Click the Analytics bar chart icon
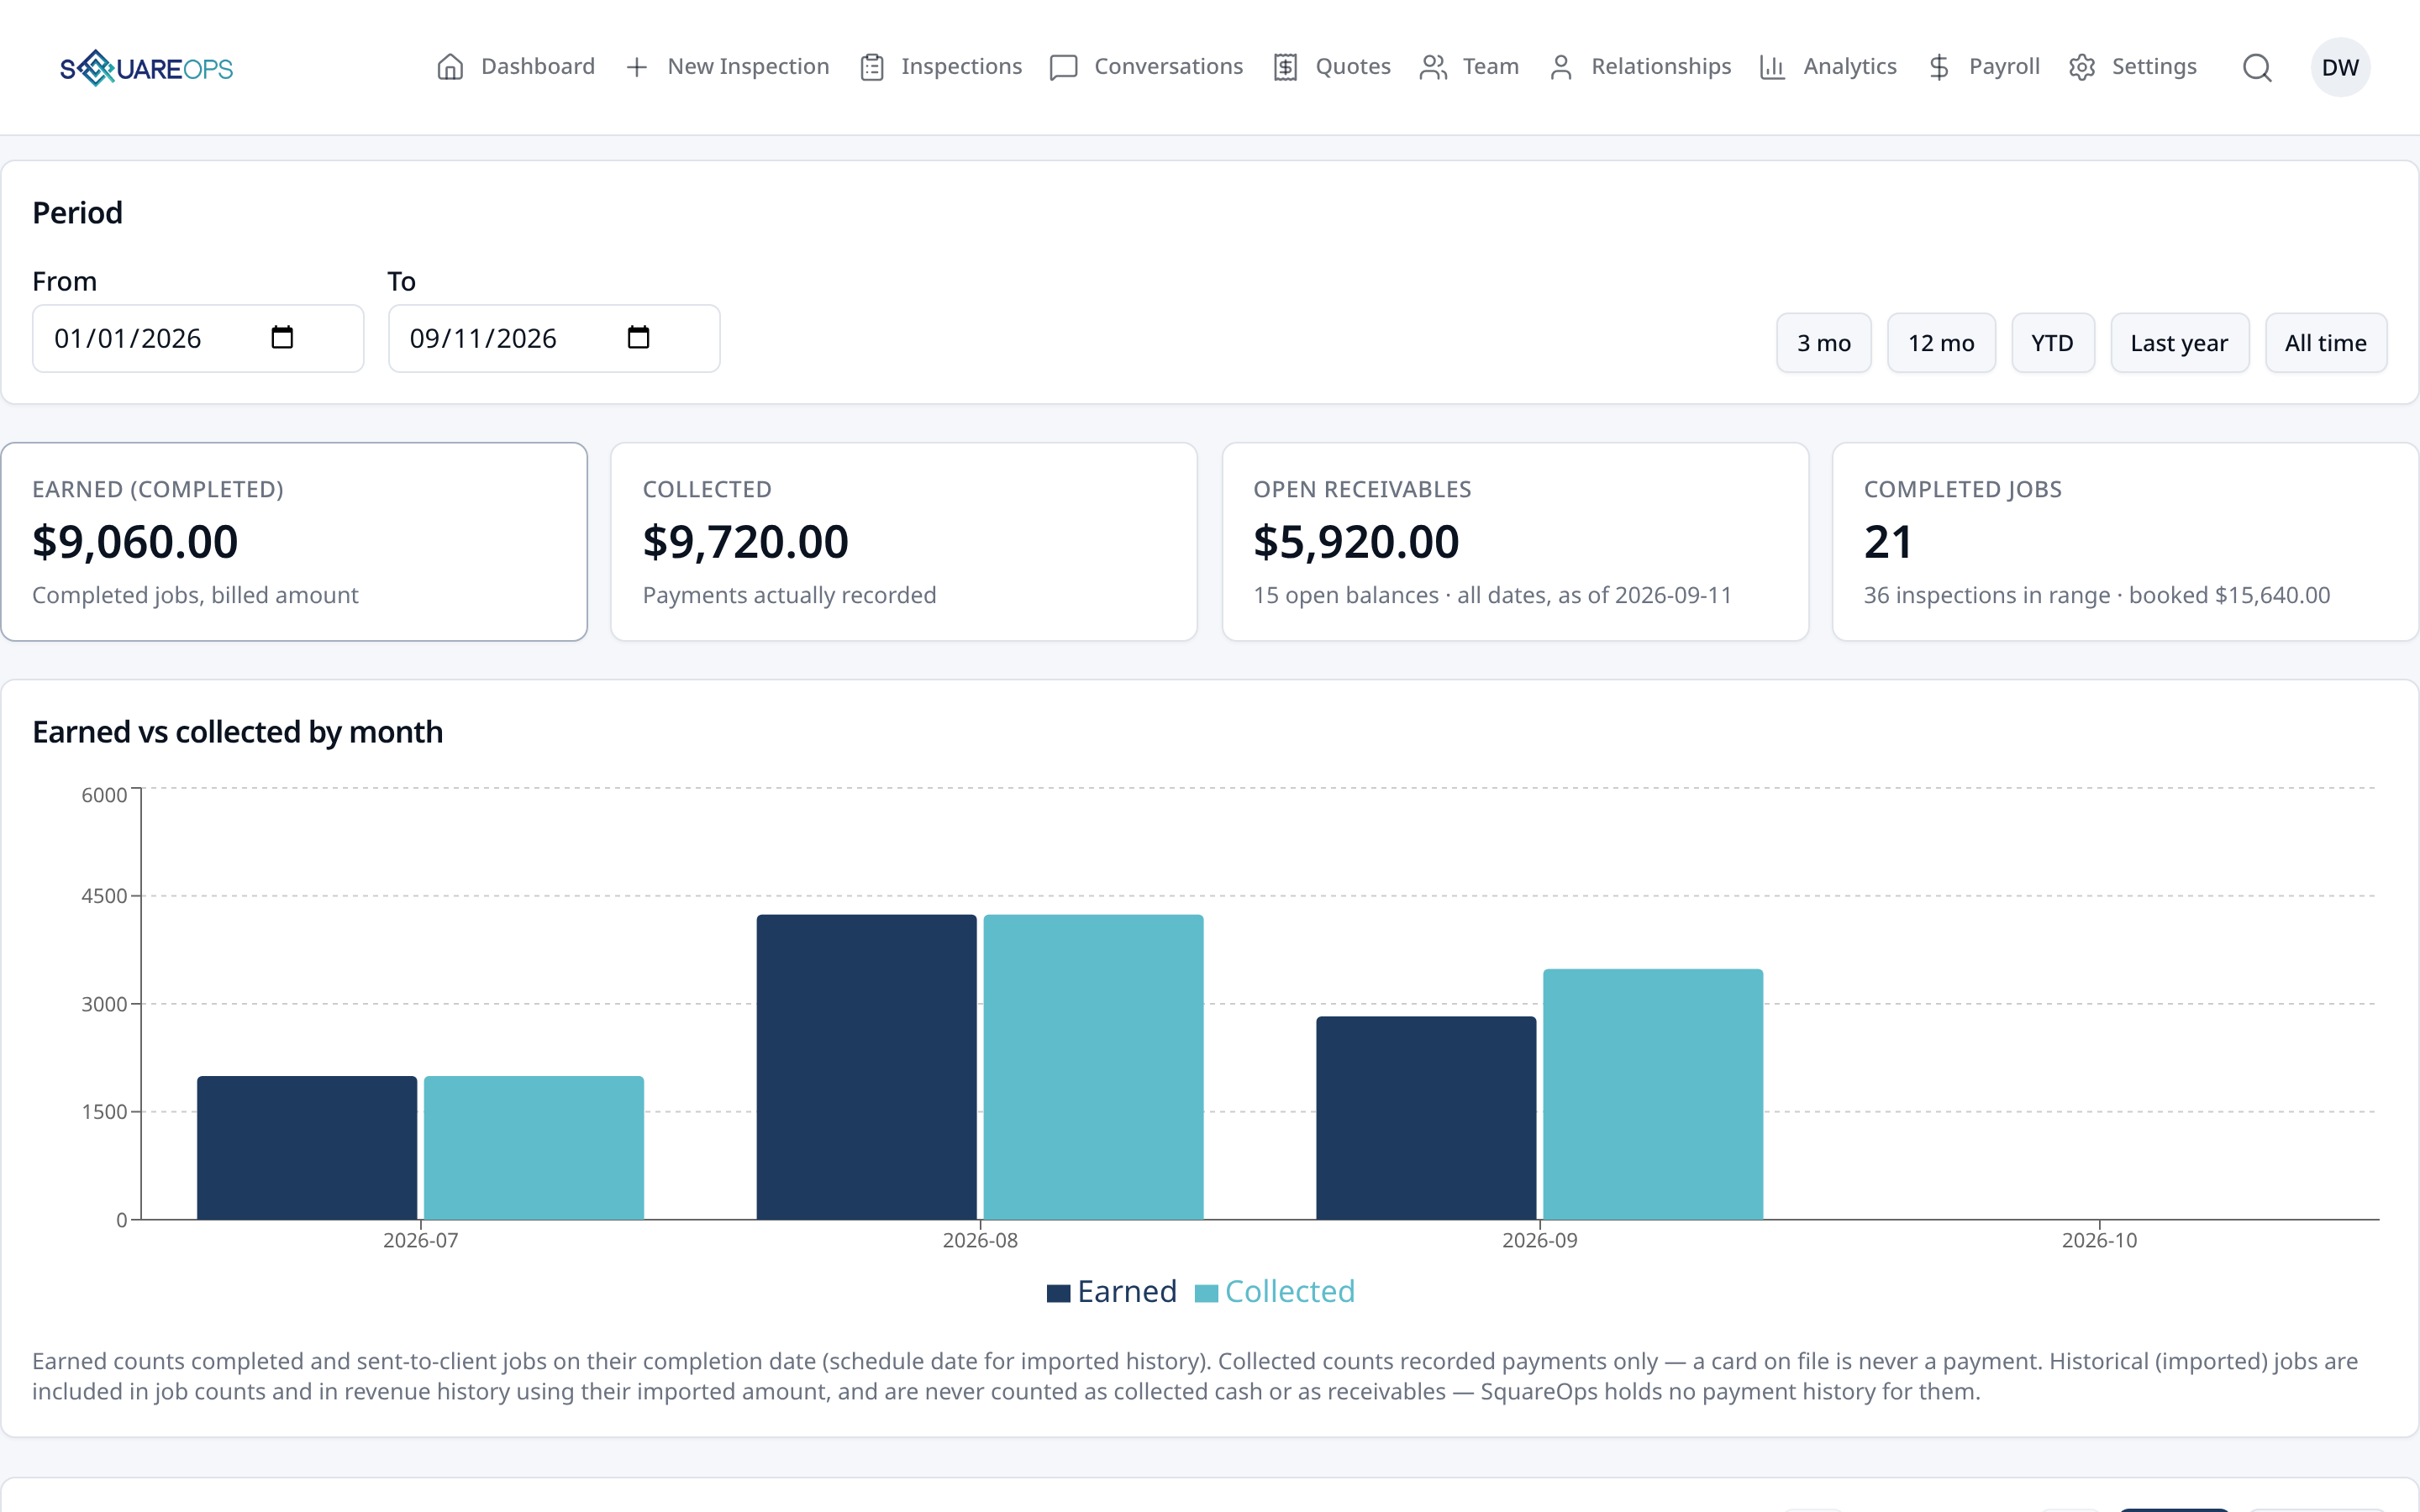The image size is (2420, 1512). [1772, 67]
